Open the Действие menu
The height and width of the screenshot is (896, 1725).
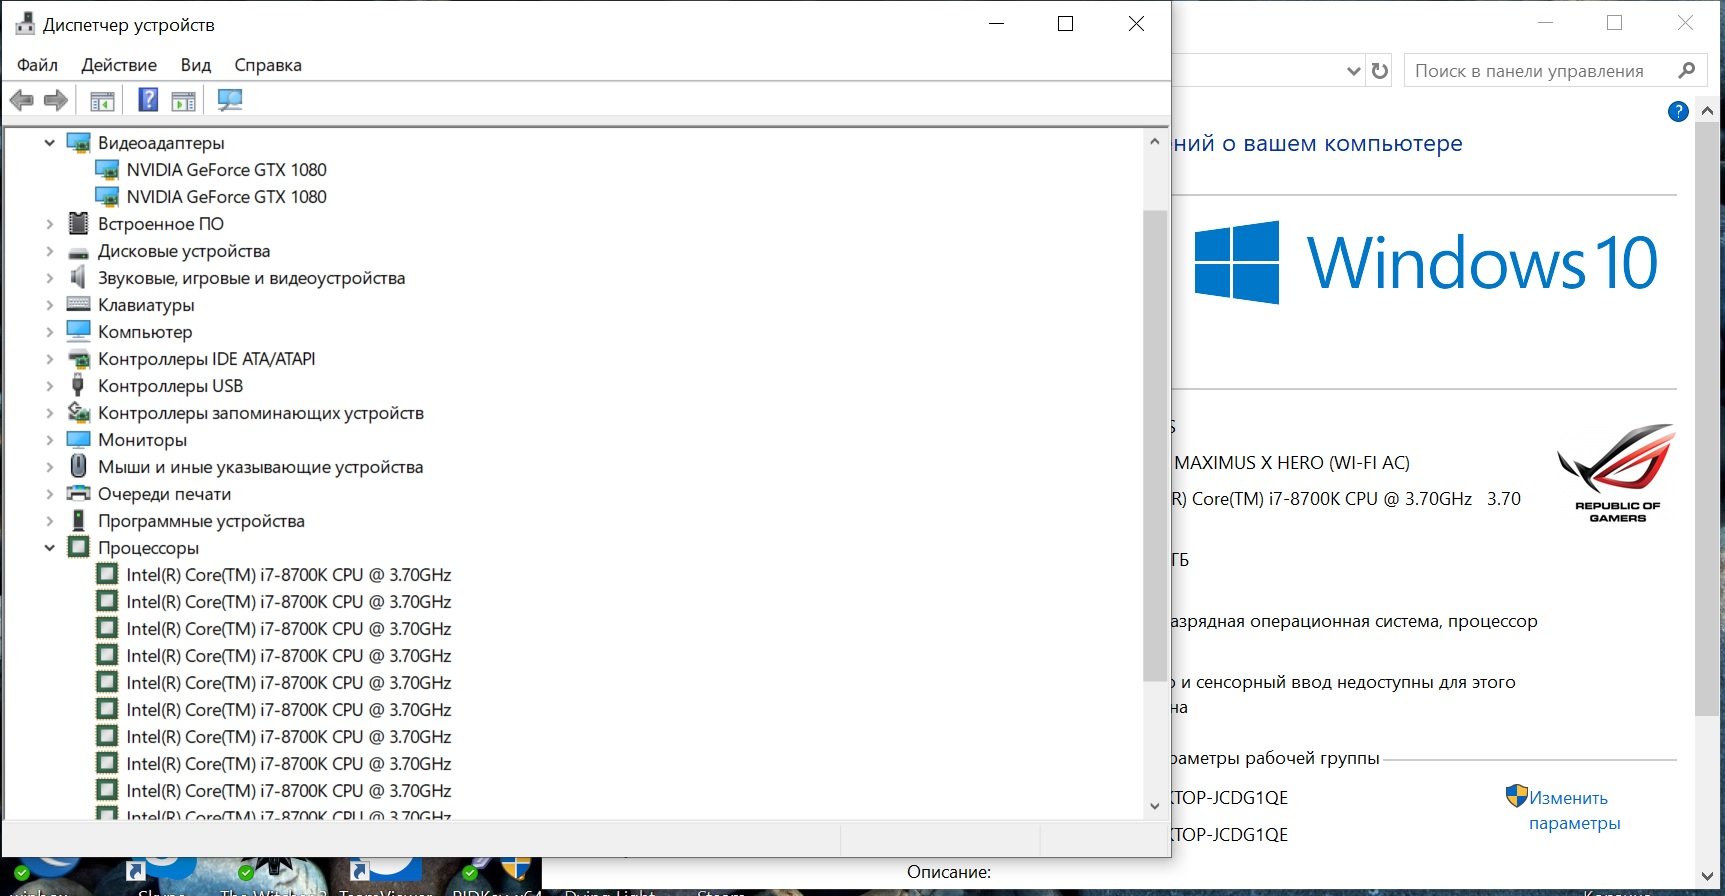coord(119,65)
